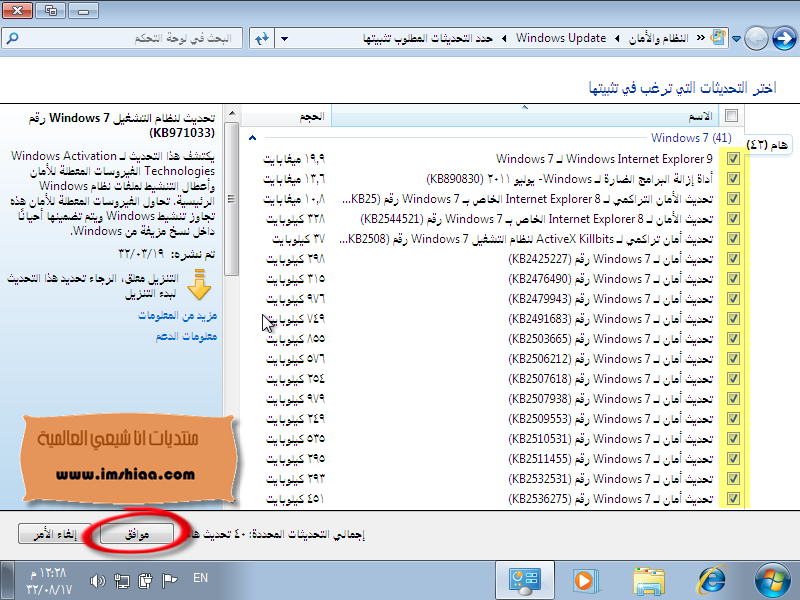Expand the breadcrumb double-chevron overflow
The width and height of the screenshot is (800, 600).
pos(701,38)
